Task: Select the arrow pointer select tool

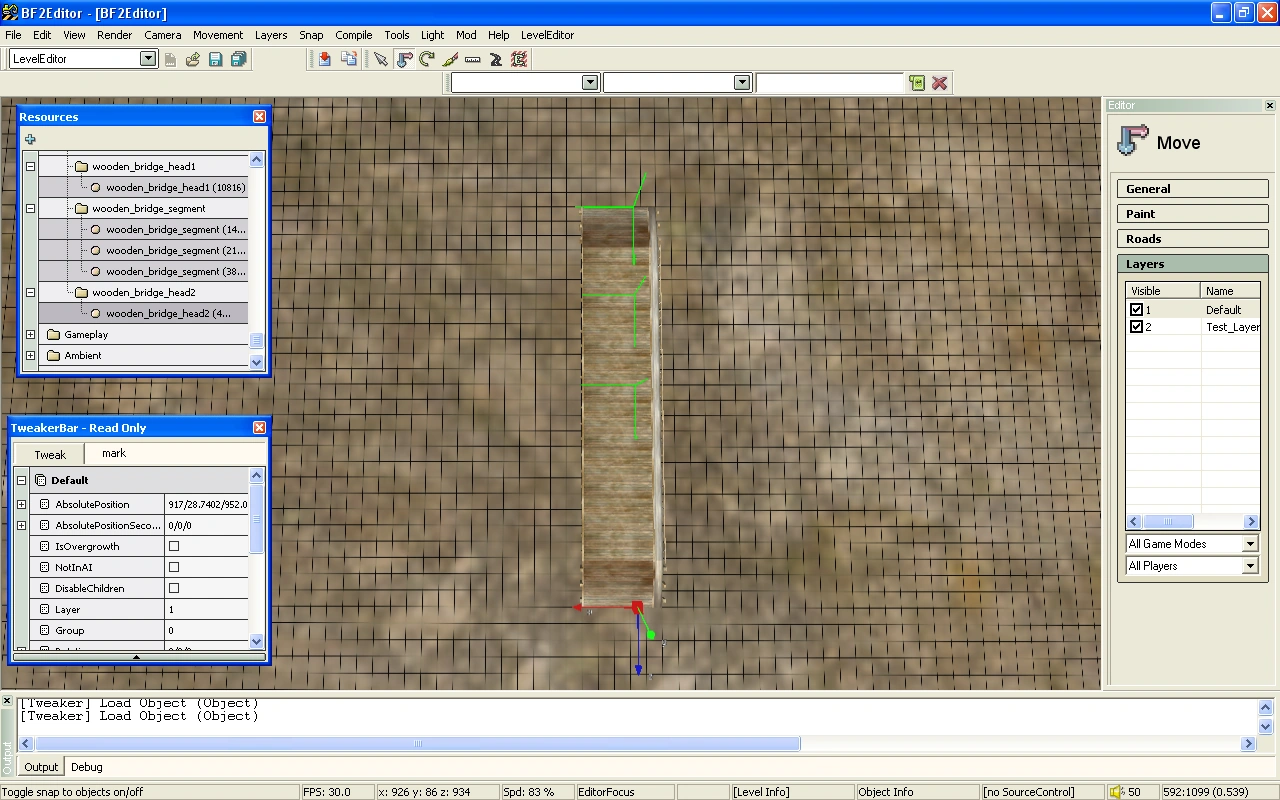Action: click(x=381, y=59)
